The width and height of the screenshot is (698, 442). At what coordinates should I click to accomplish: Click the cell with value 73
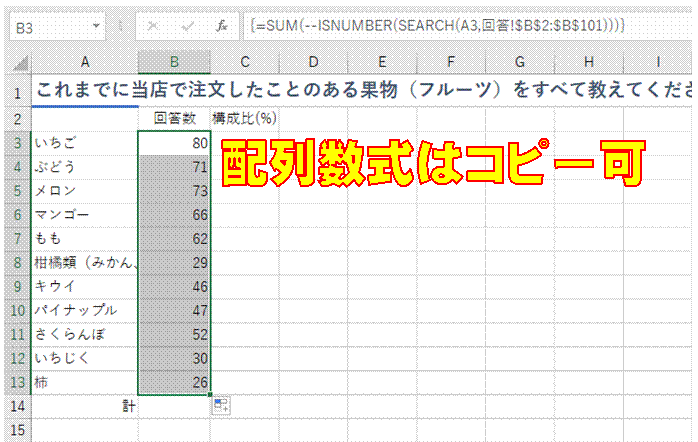tap(174, 191)
